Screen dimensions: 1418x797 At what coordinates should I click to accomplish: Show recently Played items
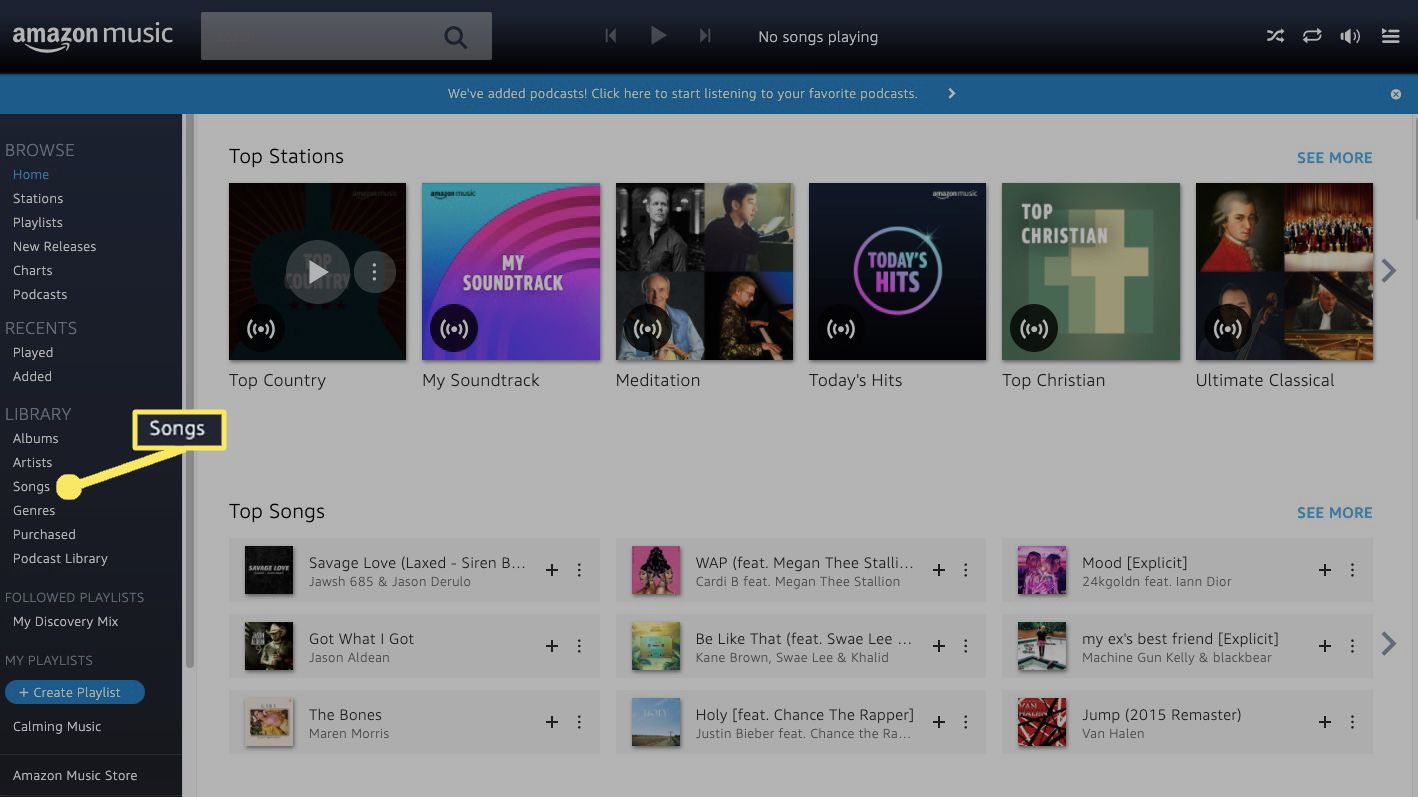click(x=33, y=352)
